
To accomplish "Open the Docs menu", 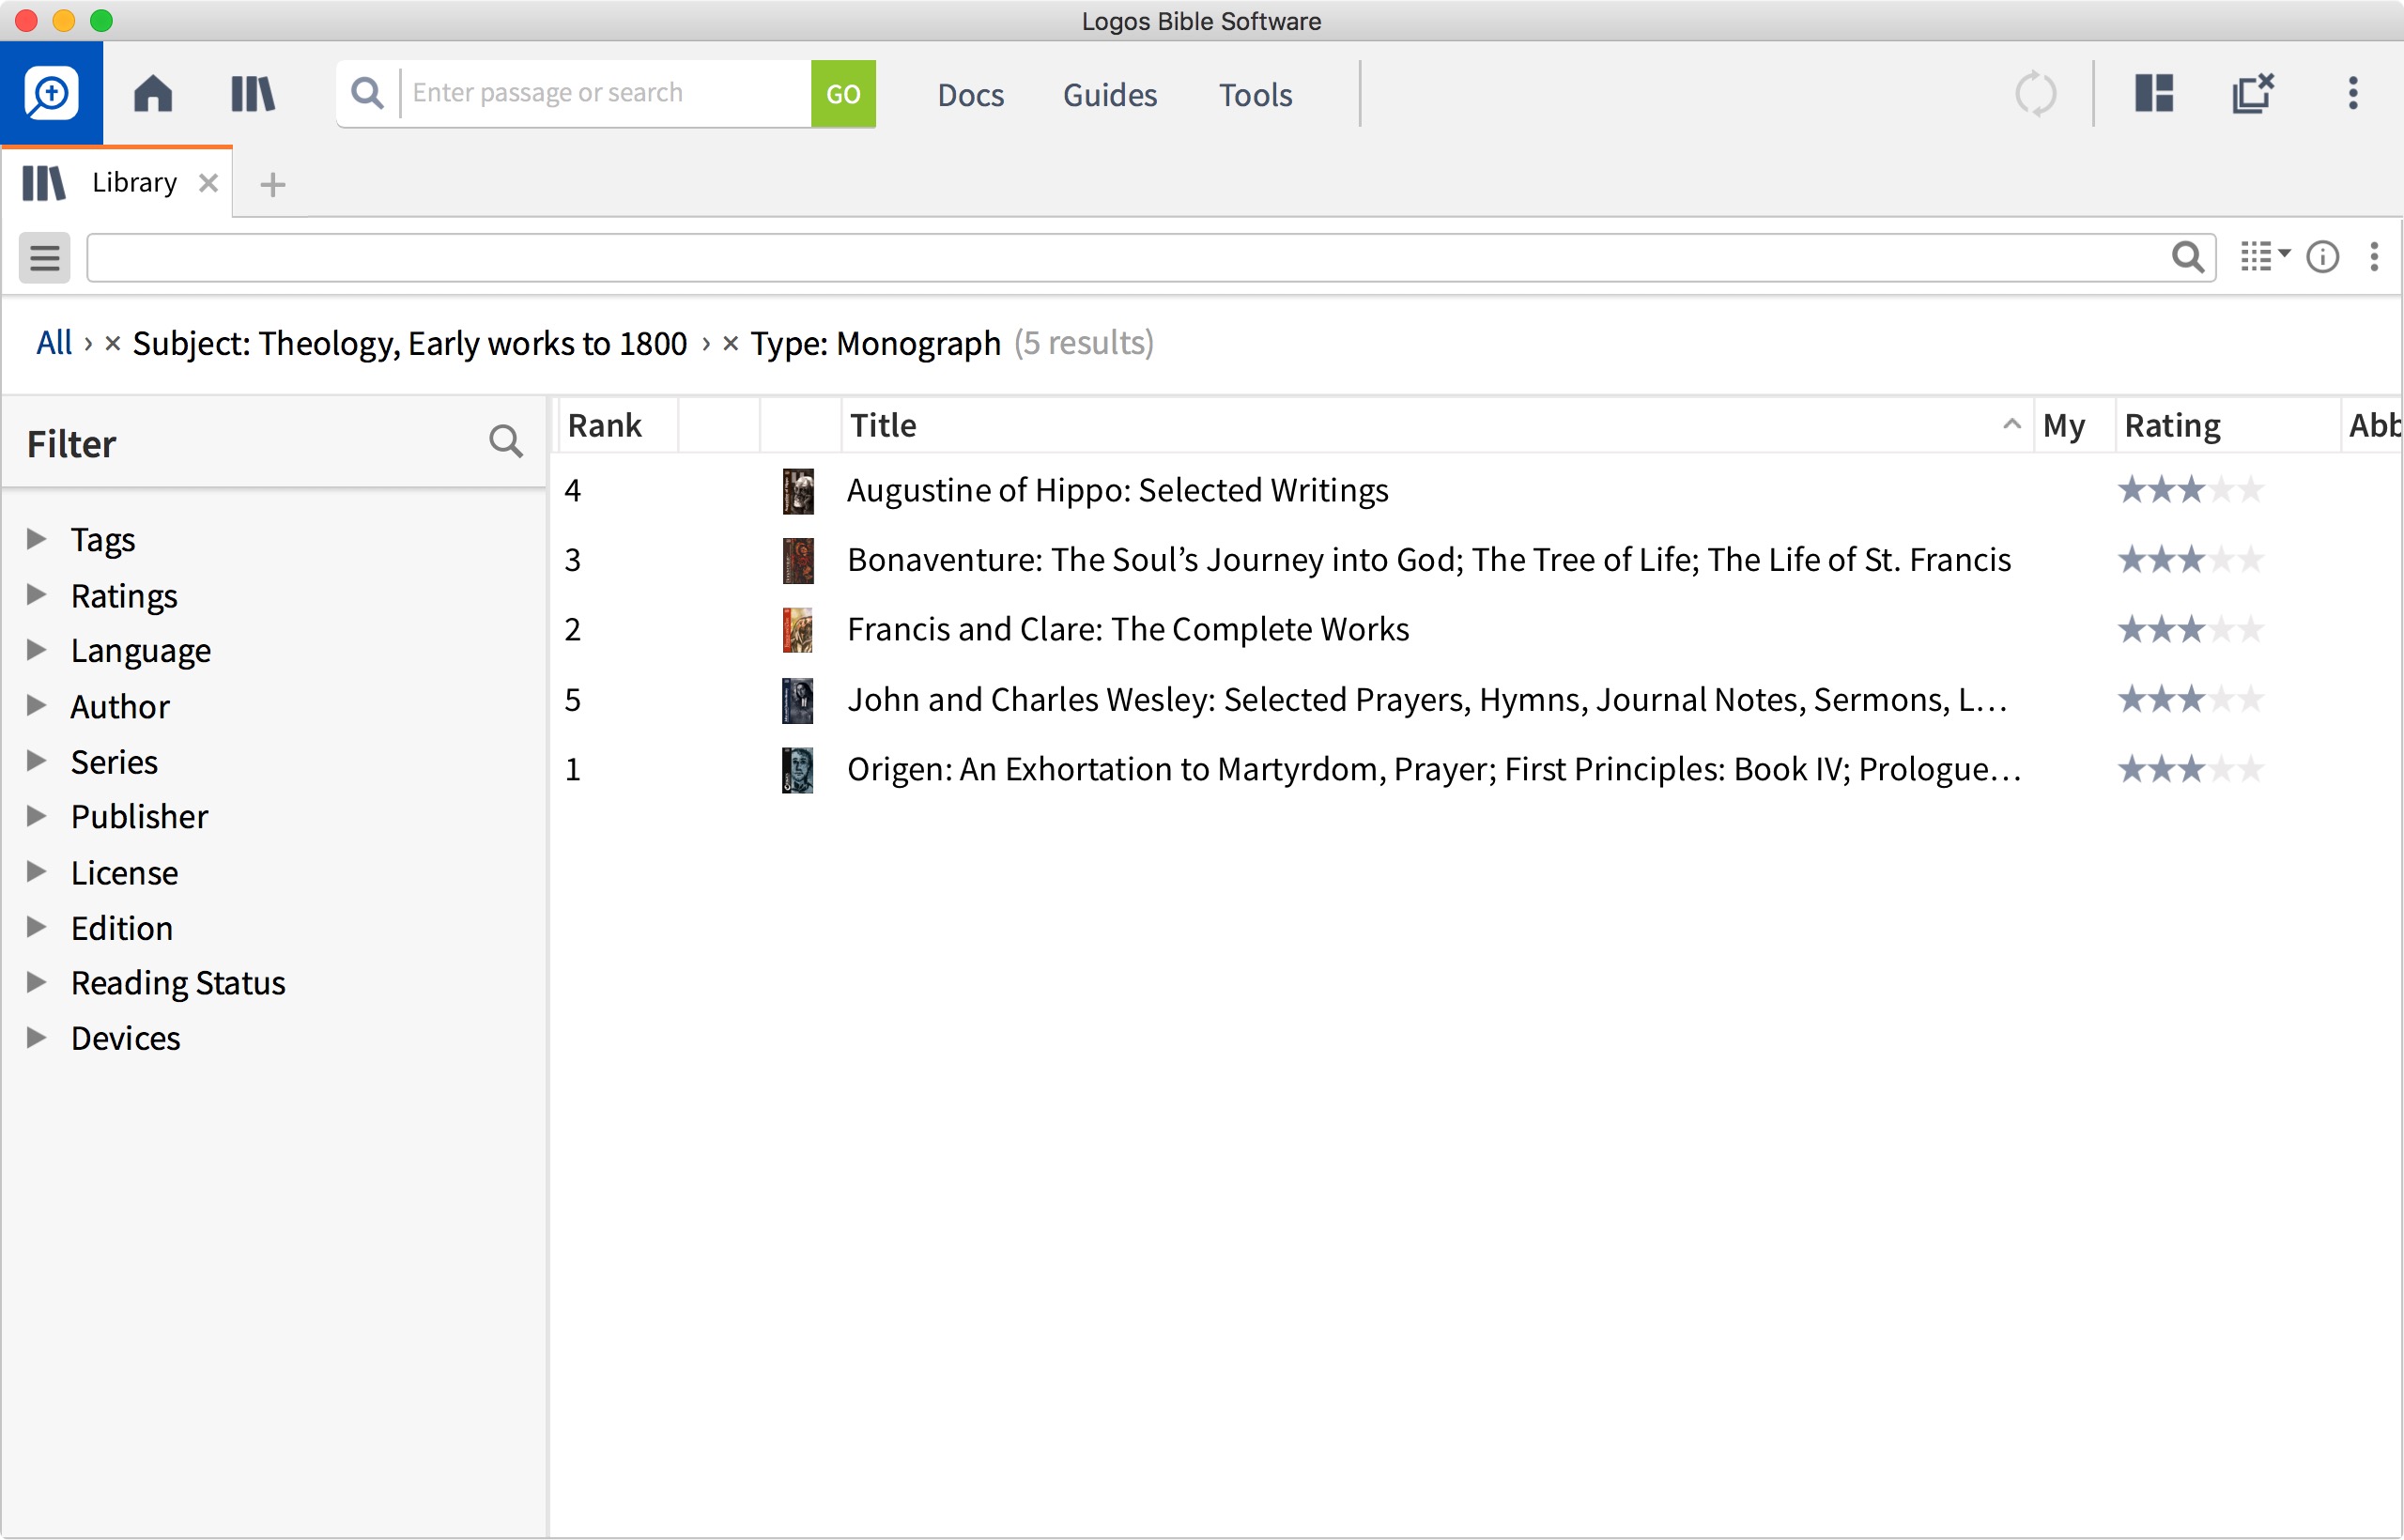I will (970, 95).
